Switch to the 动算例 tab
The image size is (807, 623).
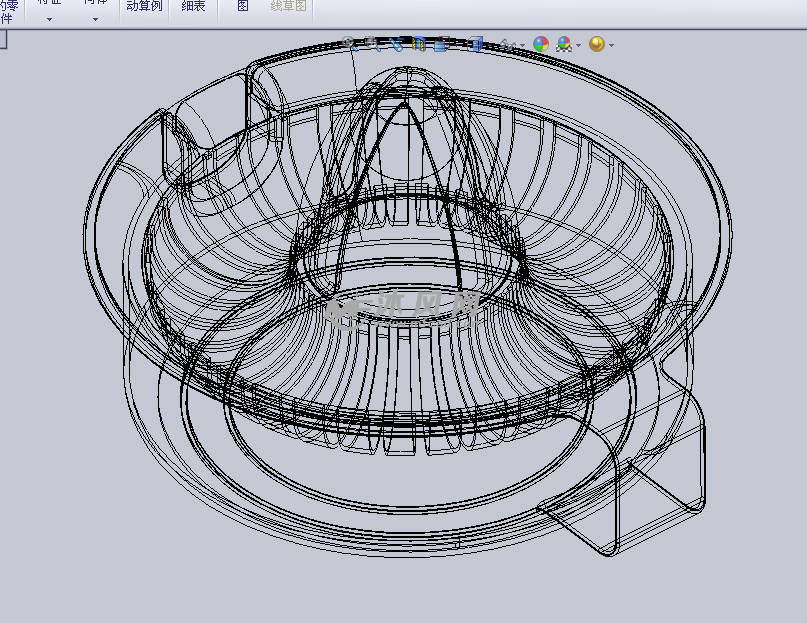tap(144, 8)
